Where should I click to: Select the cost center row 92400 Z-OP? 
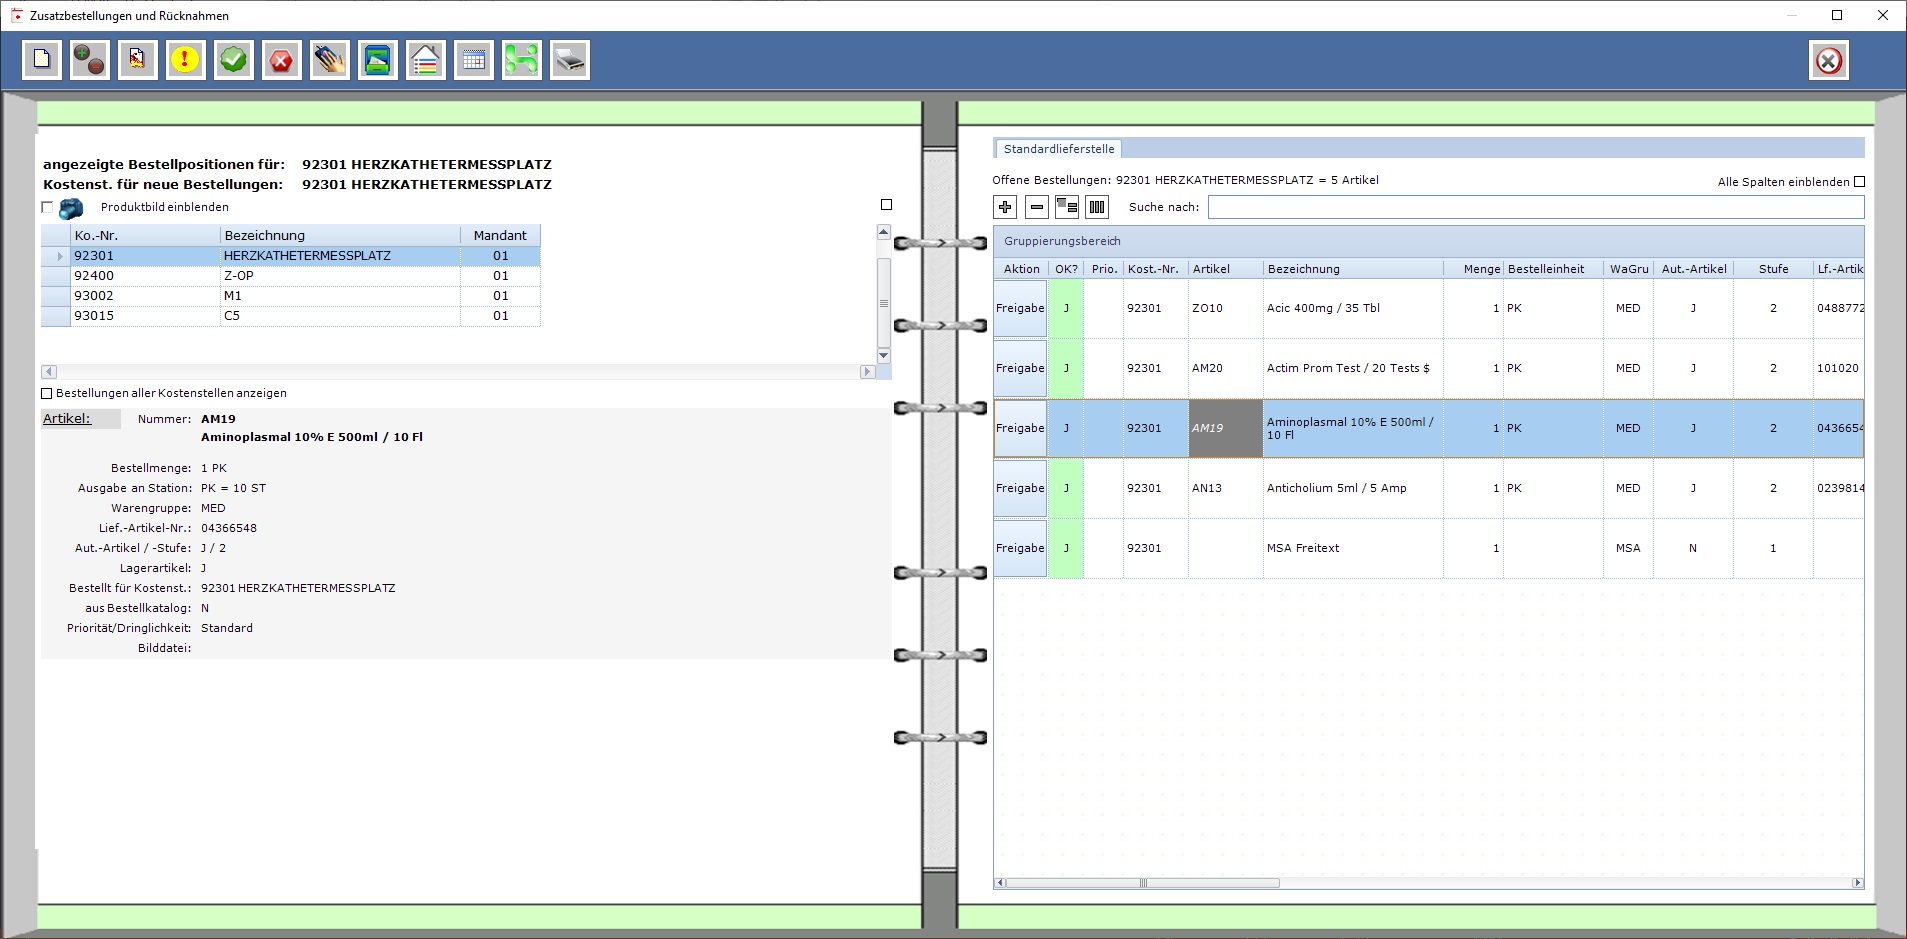coord(291,276)
